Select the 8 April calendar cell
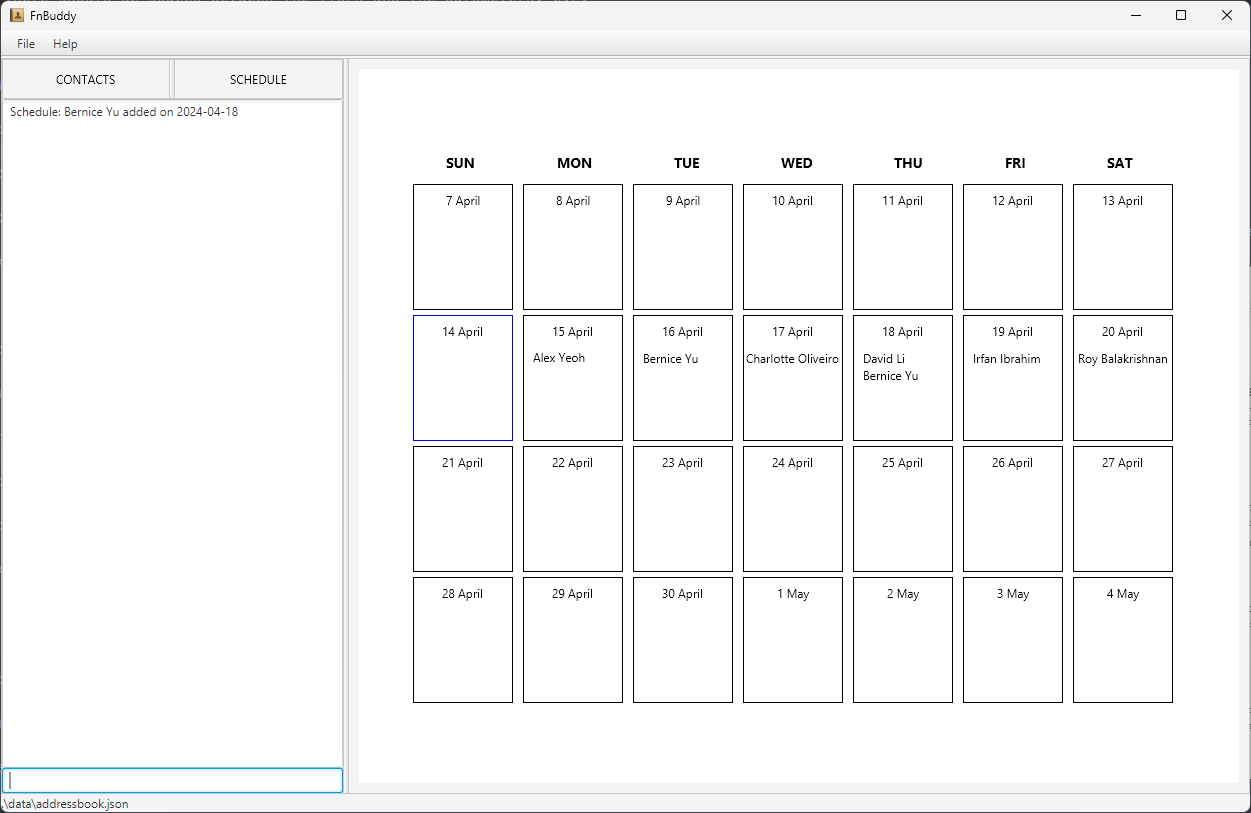Image resolution: width=1251 pixels, height=813 pixels. tap(573, 247)
